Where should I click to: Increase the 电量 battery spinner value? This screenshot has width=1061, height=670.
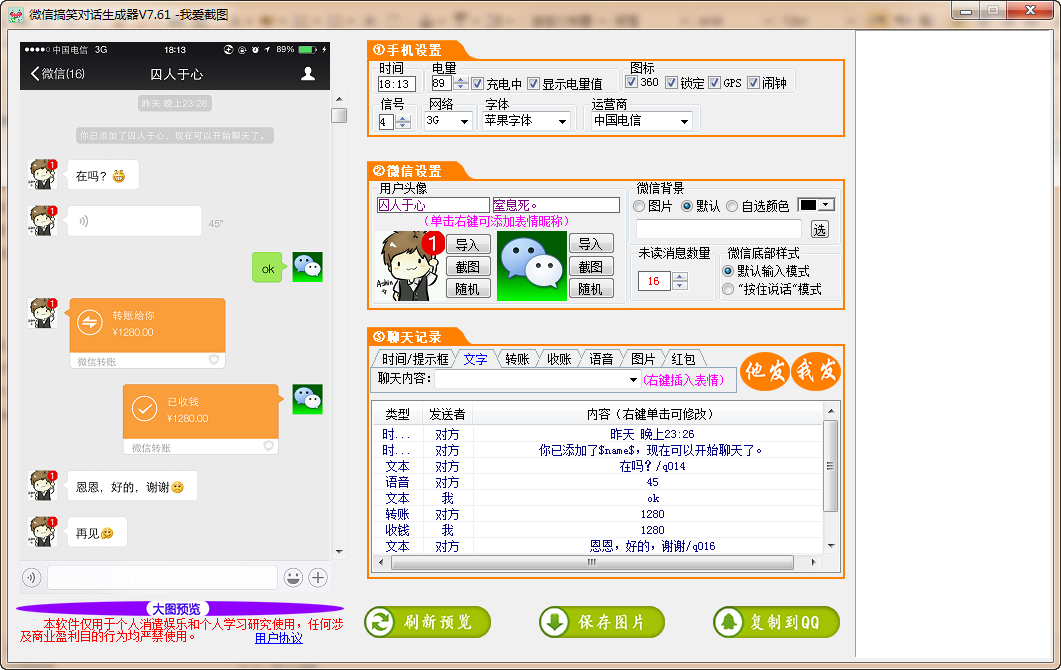(461, 80)
